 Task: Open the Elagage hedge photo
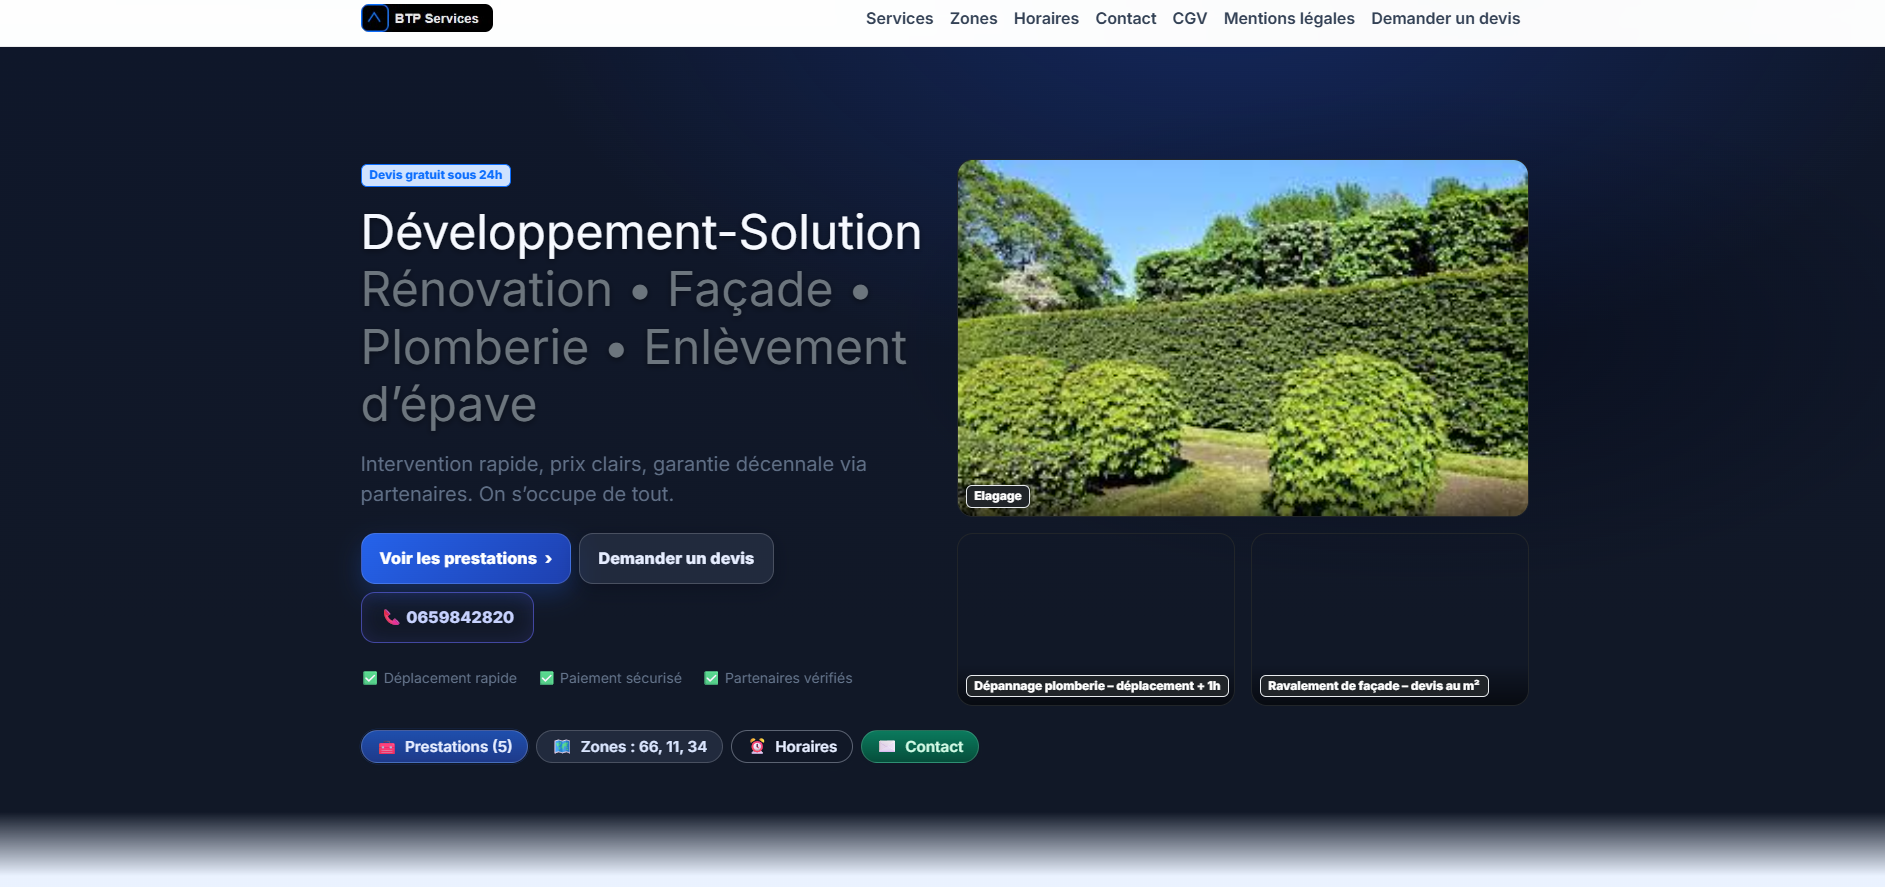pos(1243,338)
